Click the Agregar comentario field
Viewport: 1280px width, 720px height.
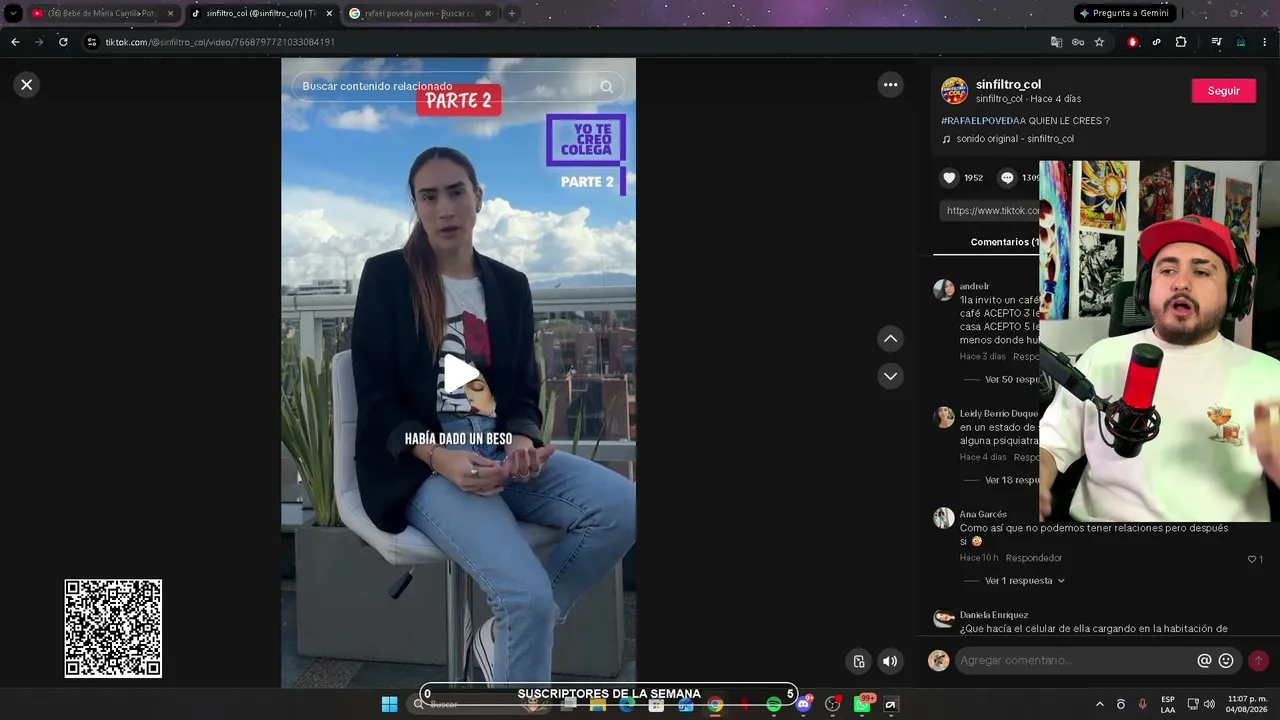(1075, 661)
